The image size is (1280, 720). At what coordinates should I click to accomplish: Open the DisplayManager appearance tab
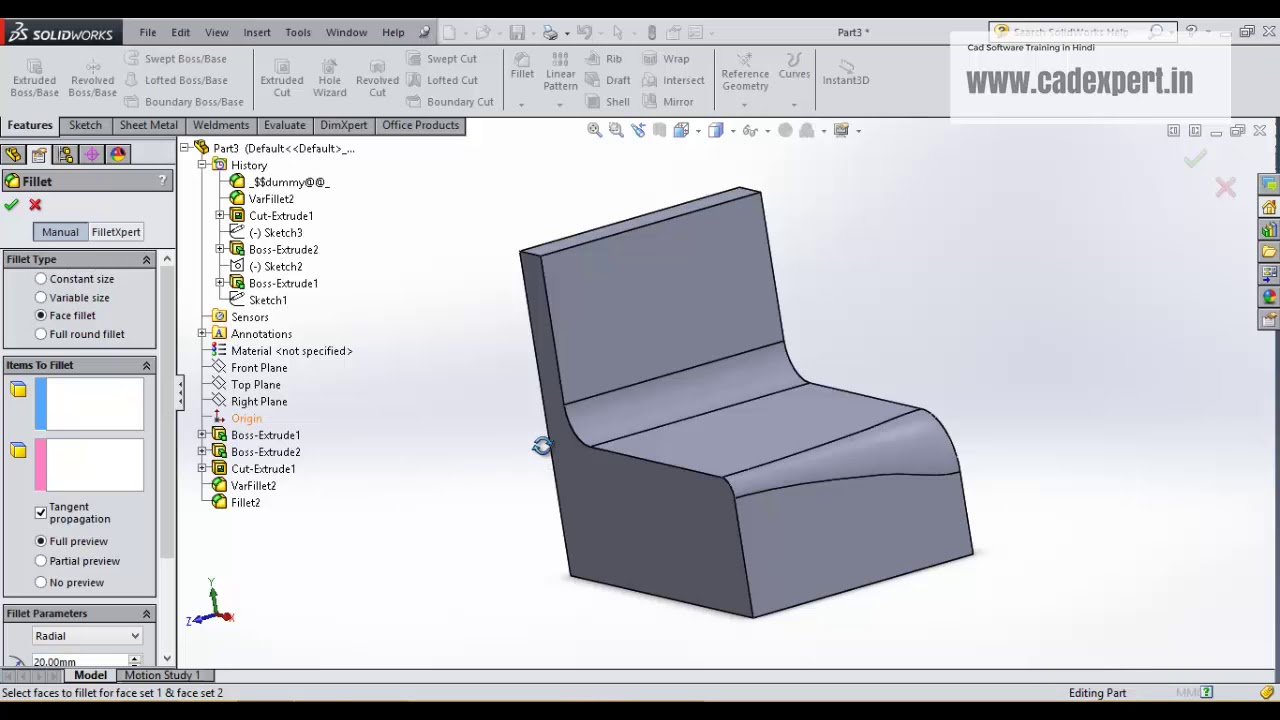pos(118,154)
